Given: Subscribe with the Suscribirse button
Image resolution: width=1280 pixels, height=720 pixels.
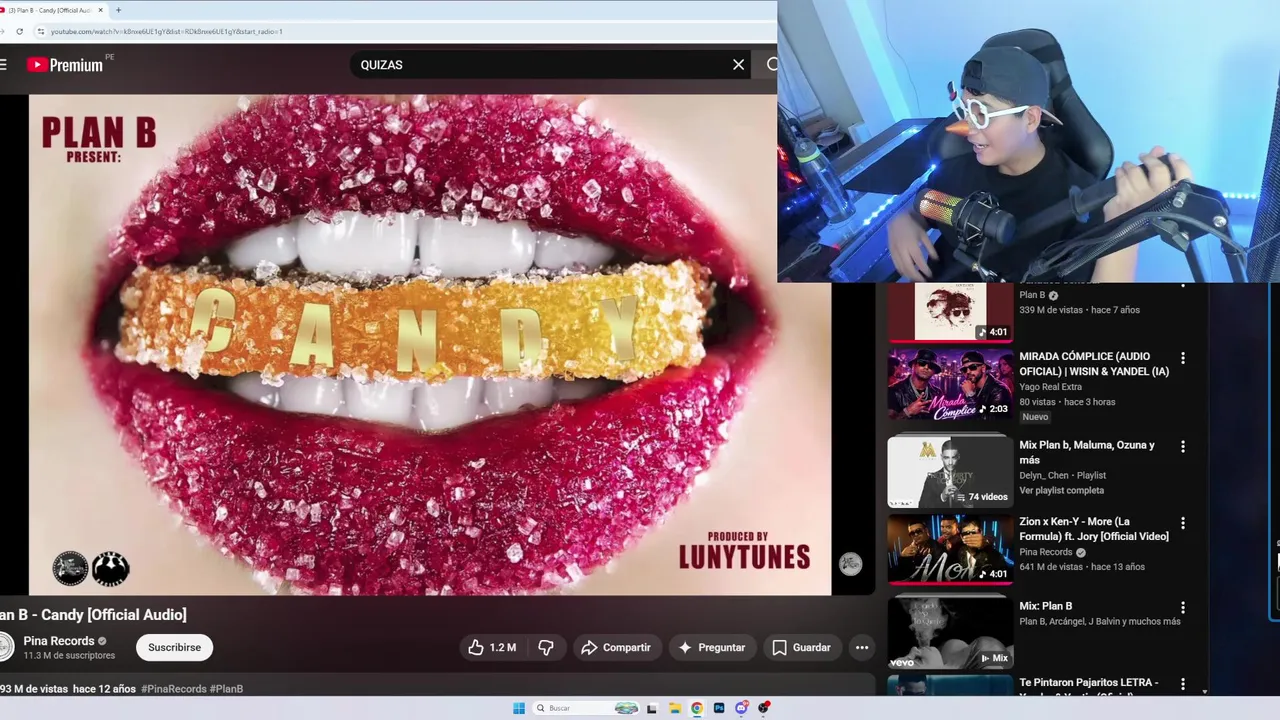Looking at the screenshot, I should tap(174, 647).
